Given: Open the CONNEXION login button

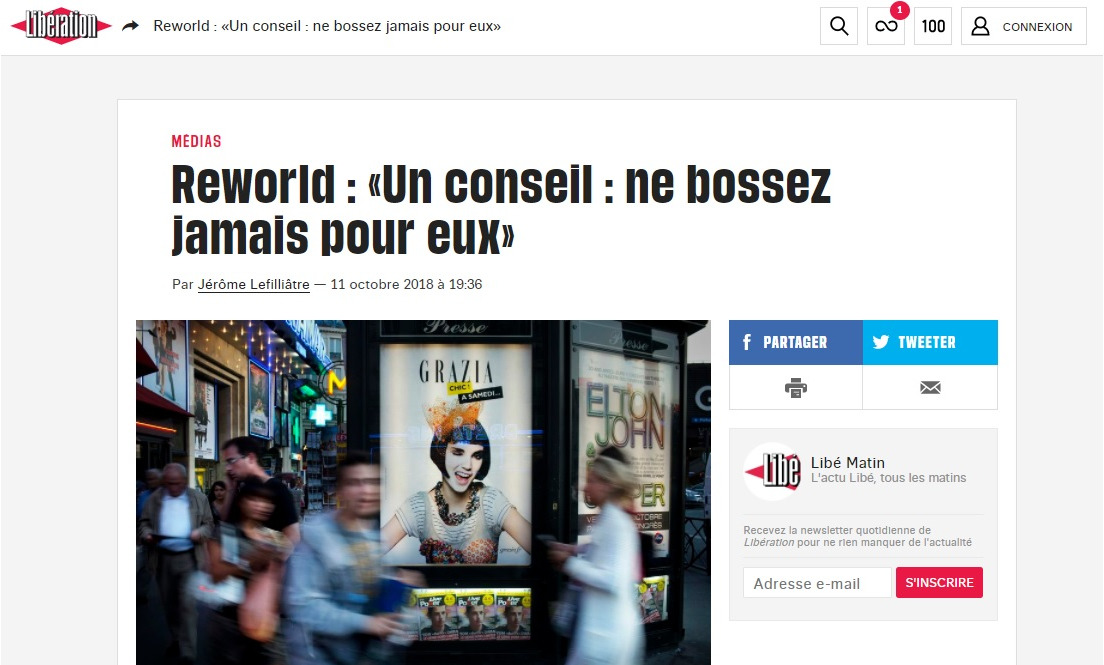Looking at the screenshot, I should [x=1024, y=26].
